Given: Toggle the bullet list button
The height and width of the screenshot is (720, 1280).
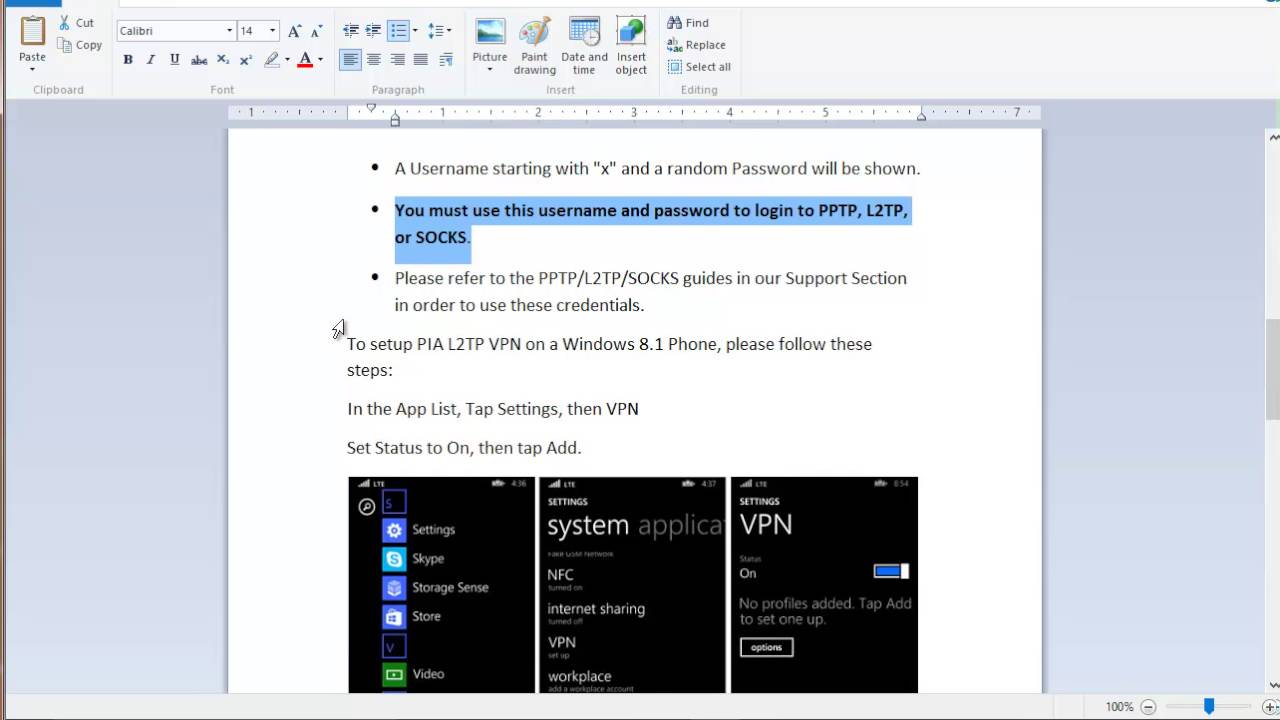Looking at the screenshot, I should click(398, 31).
